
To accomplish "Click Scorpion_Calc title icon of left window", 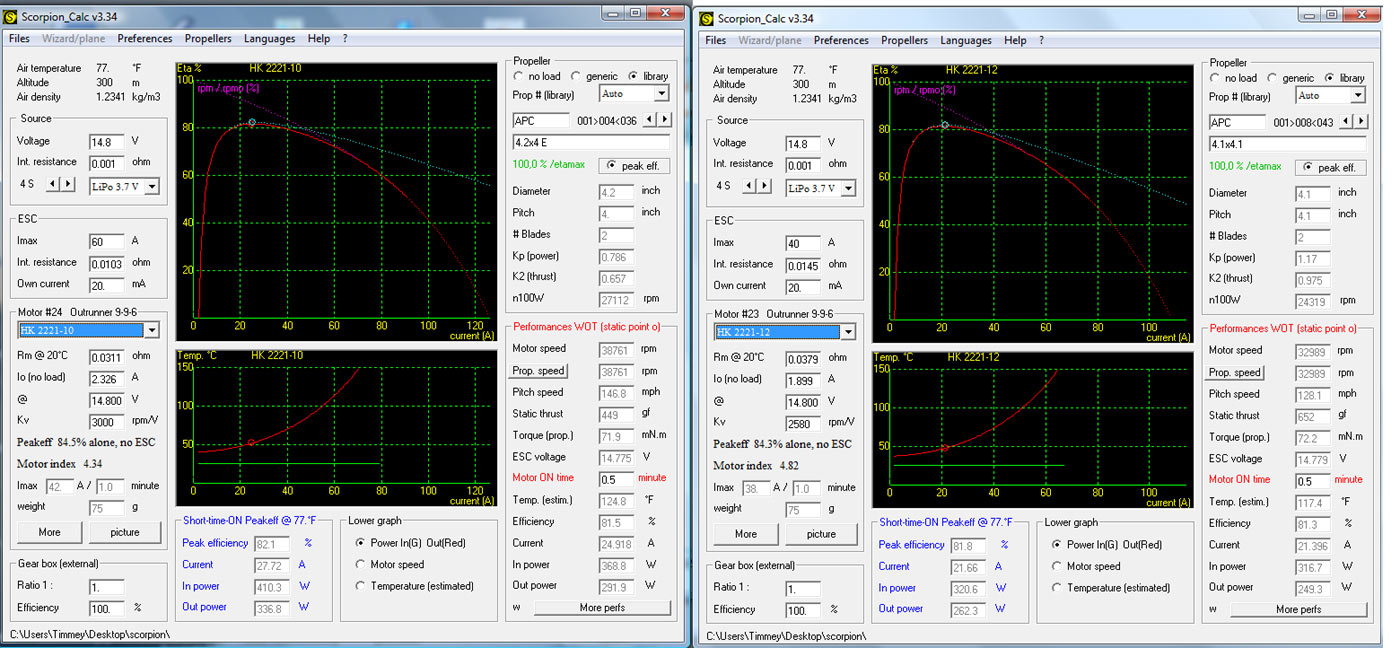I will 10,17.
